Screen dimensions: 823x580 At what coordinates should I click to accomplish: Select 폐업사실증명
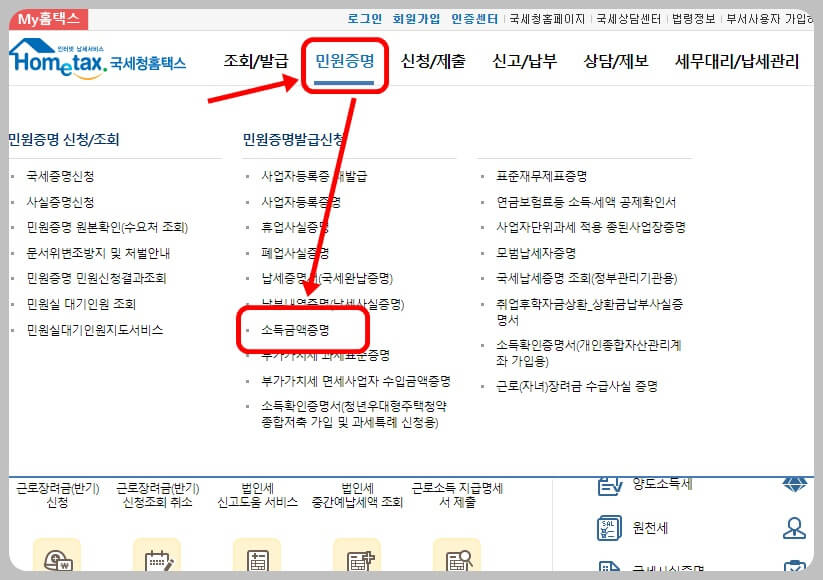295,253
